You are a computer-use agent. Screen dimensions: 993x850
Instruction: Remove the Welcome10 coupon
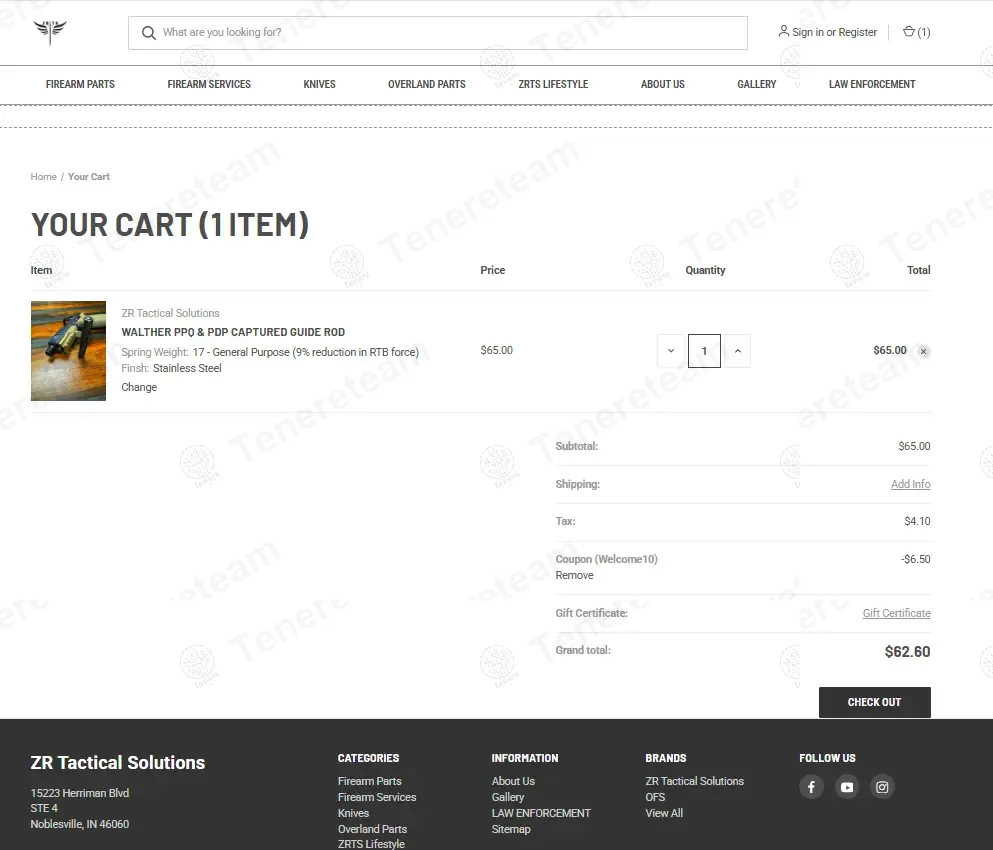[x=574, y=575]
